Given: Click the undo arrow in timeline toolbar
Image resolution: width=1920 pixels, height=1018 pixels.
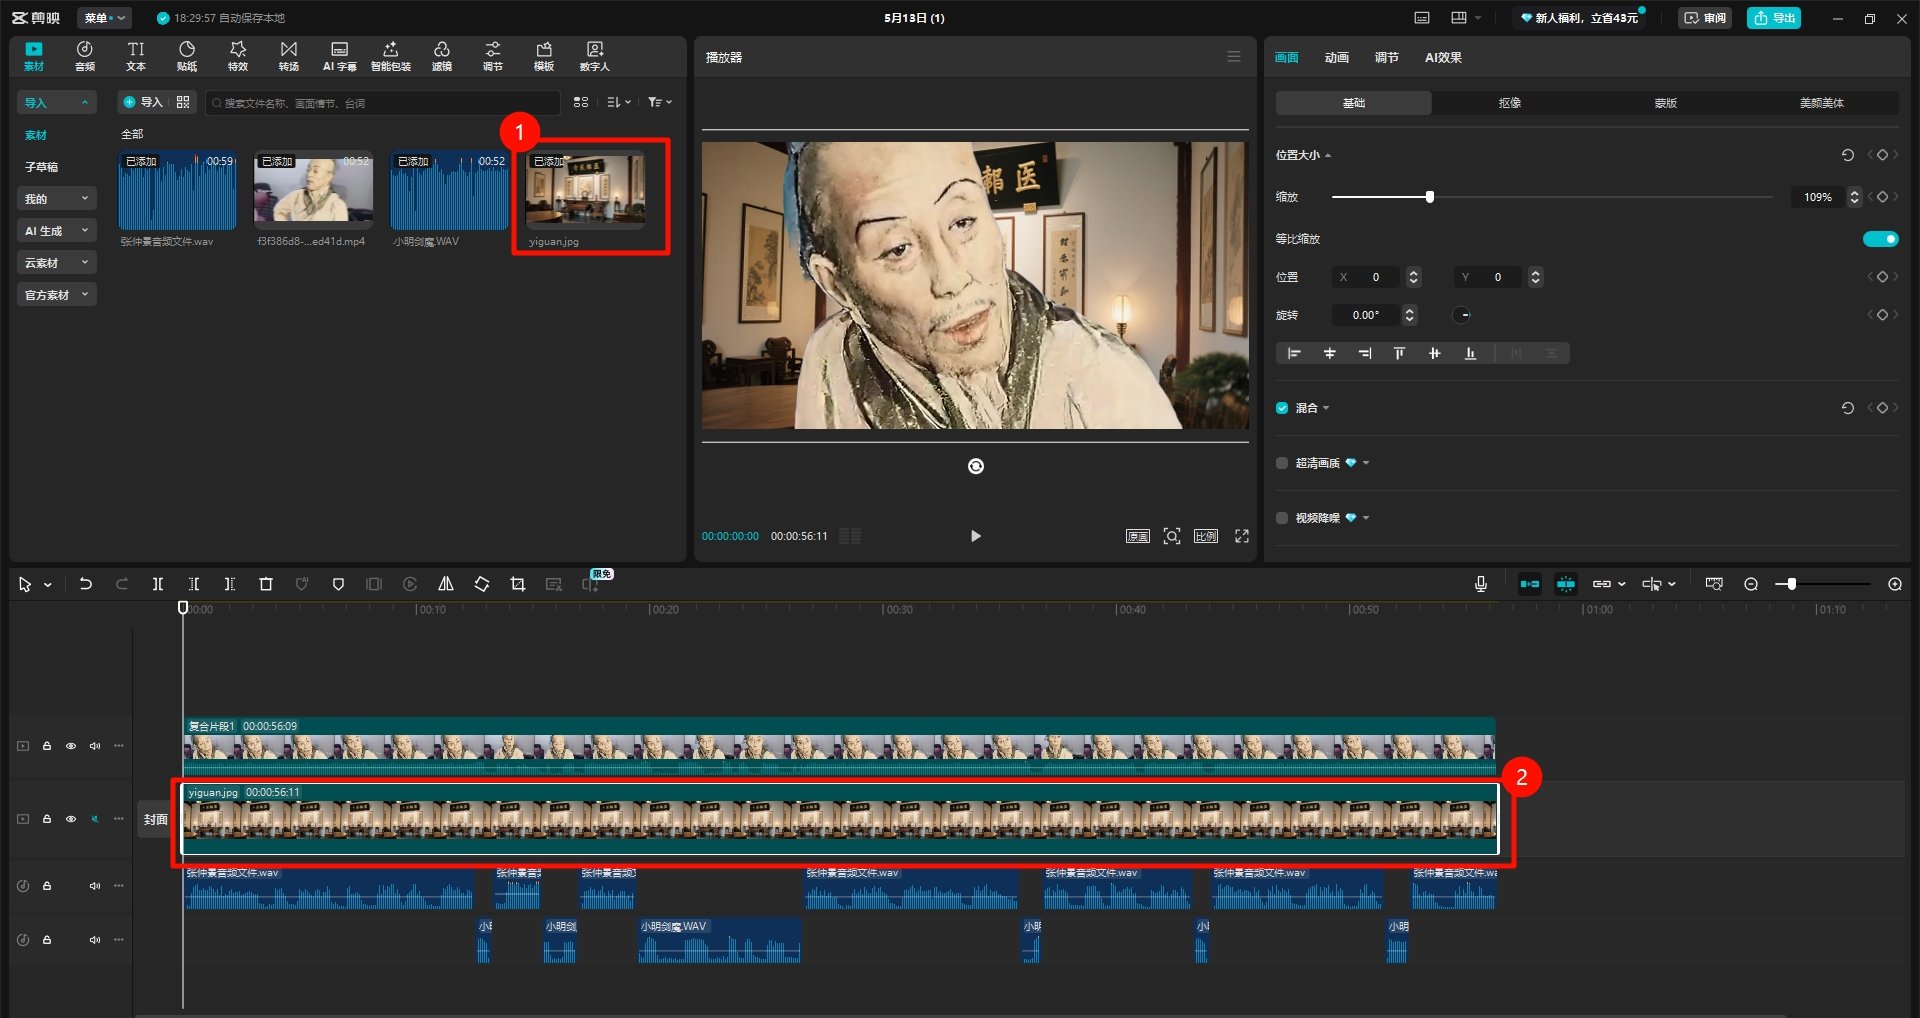Looking at the screenshot, I should pos(86,584).
